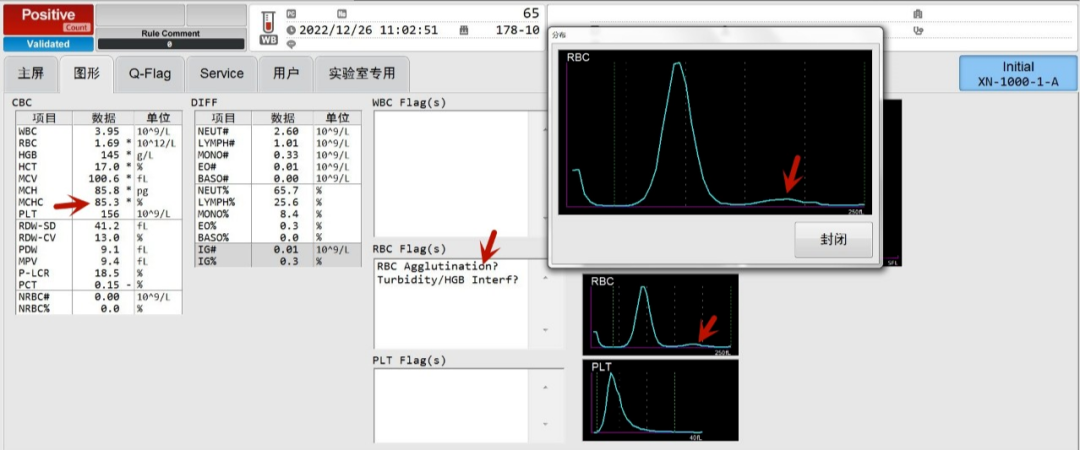Click scroll up arrow in RBC Flag(s) box
This screenshot has width=1080, height=450.
pos(546,278)
